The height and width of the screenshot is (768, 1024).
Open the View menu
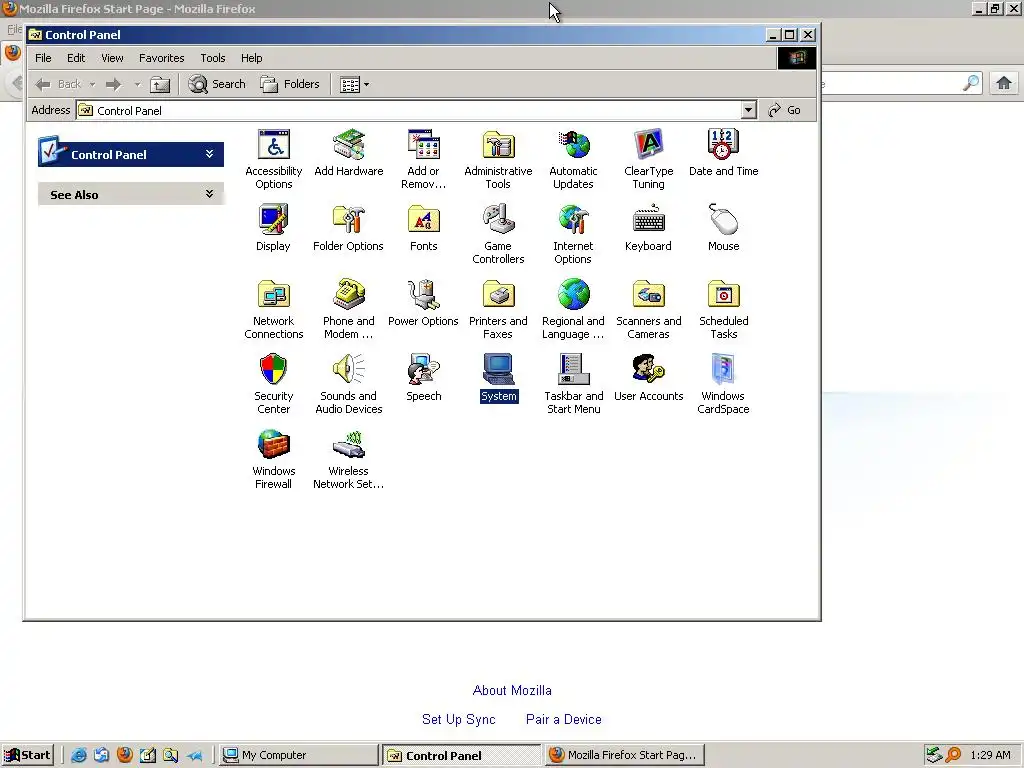point(112,58)
